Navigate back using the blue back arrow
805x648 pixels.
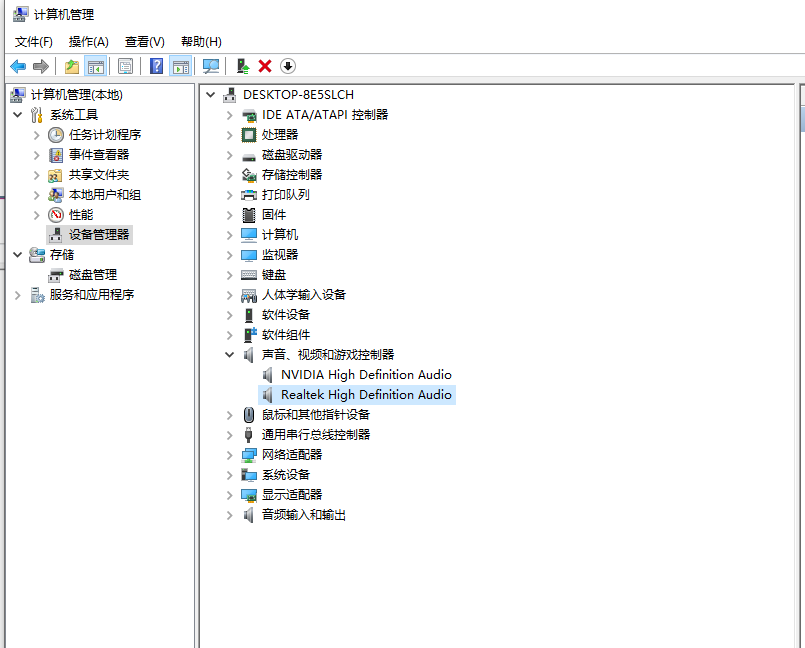click(18, 66)
